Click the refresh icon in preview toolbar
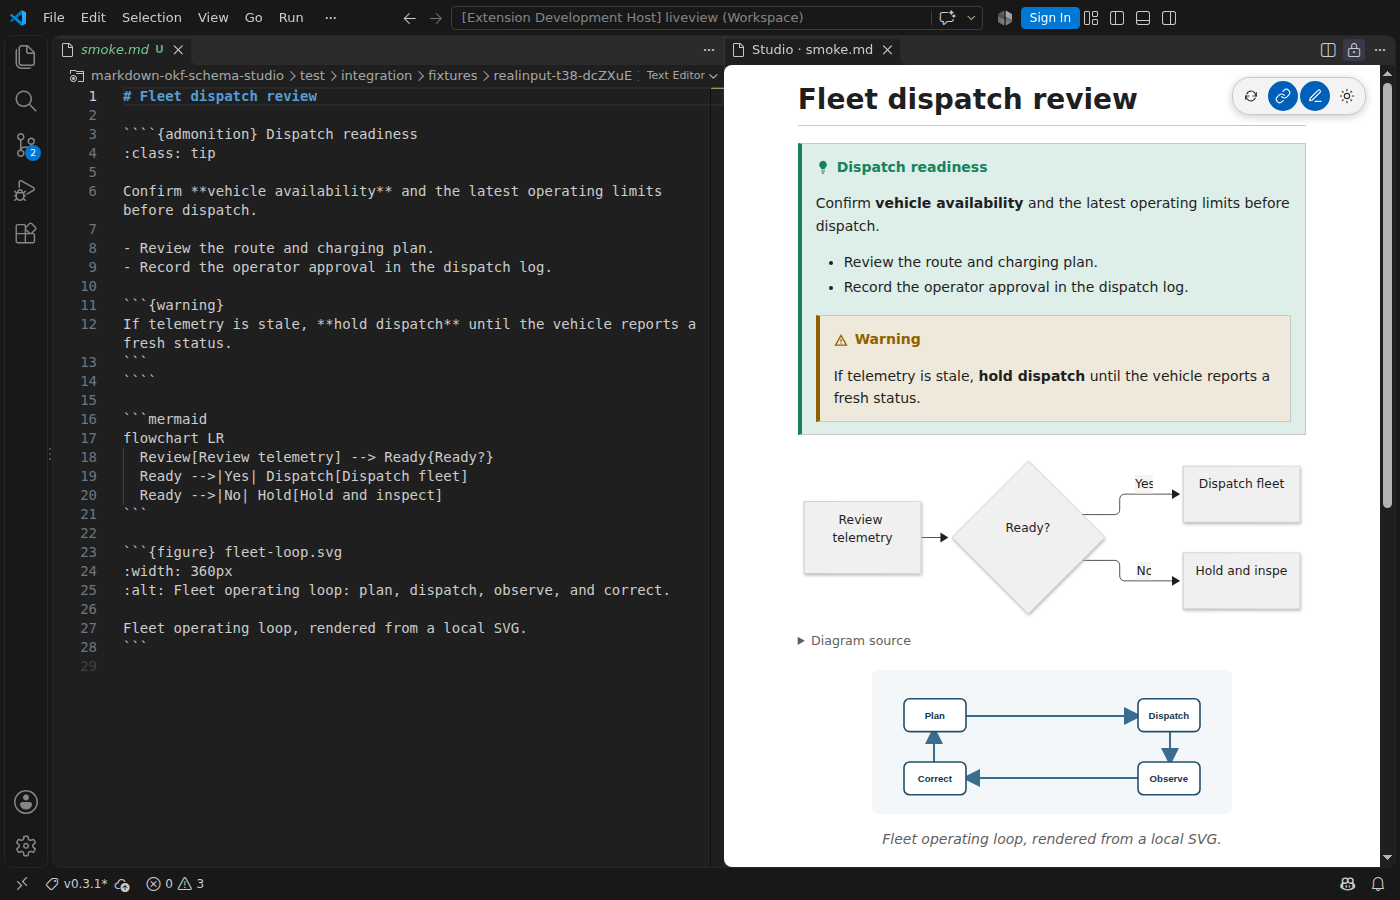1400x900 pixels. 1251,96
